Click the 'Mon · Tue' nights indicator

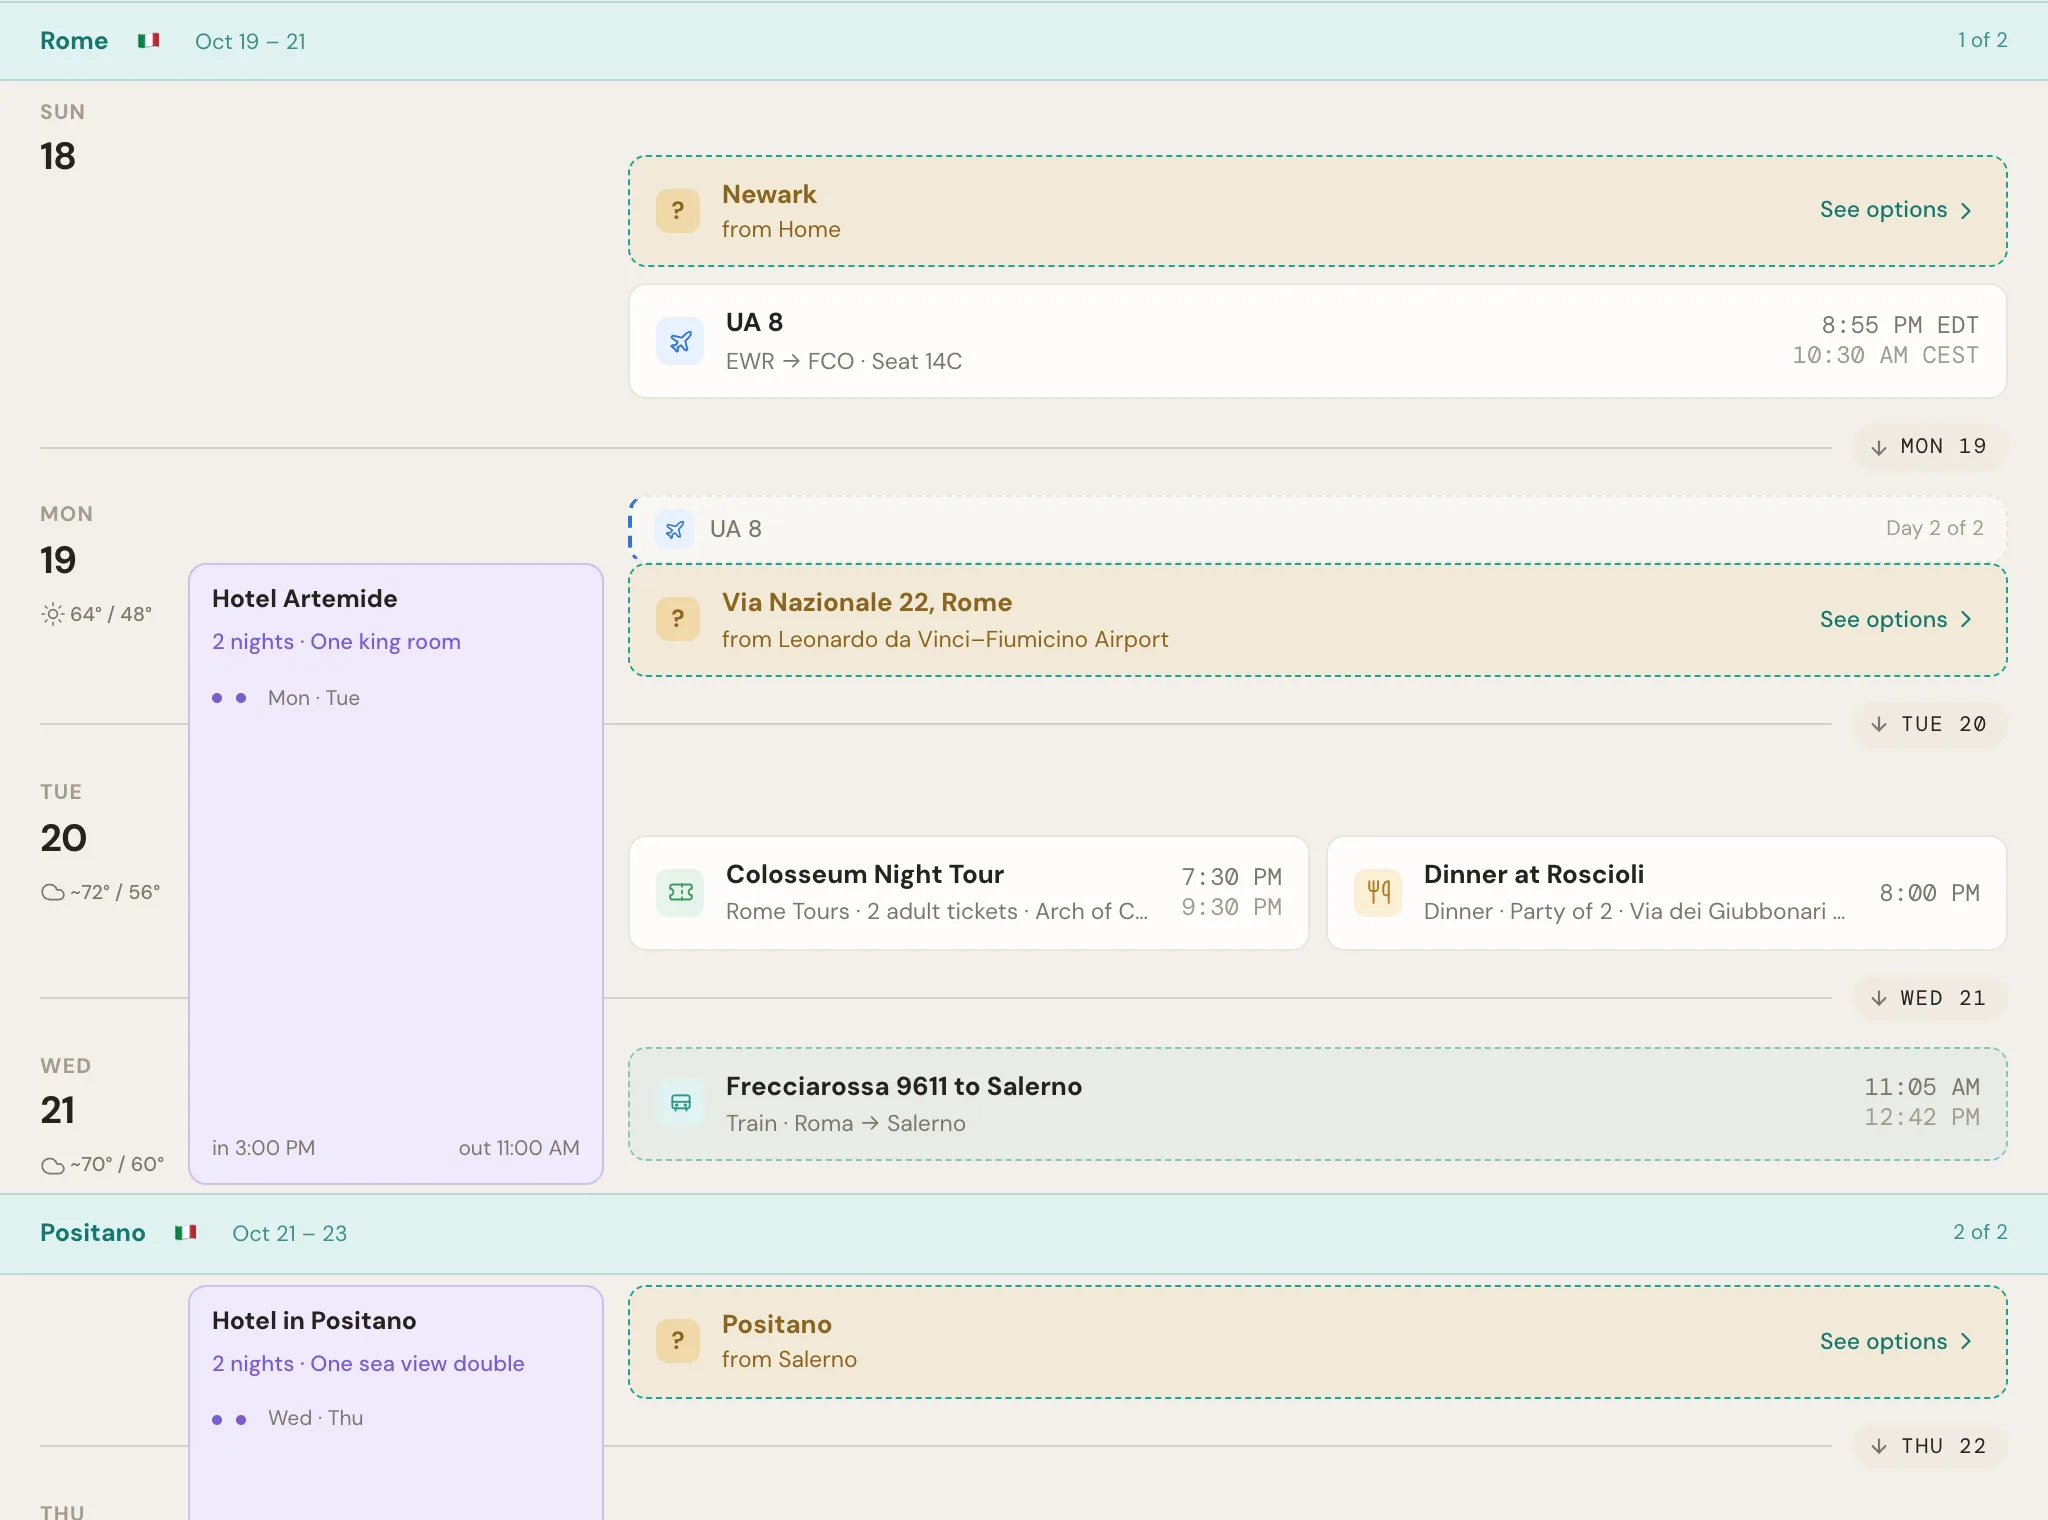tap(313, 698)
